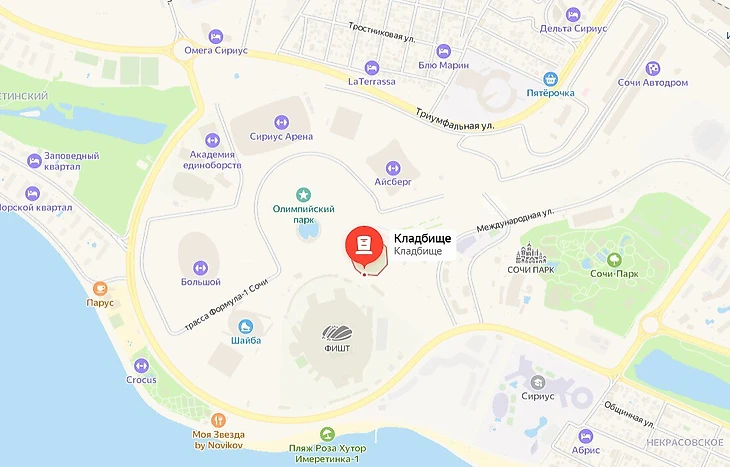
Task: Select the Сириус Арена sports icon
Action: pos(281,122)
